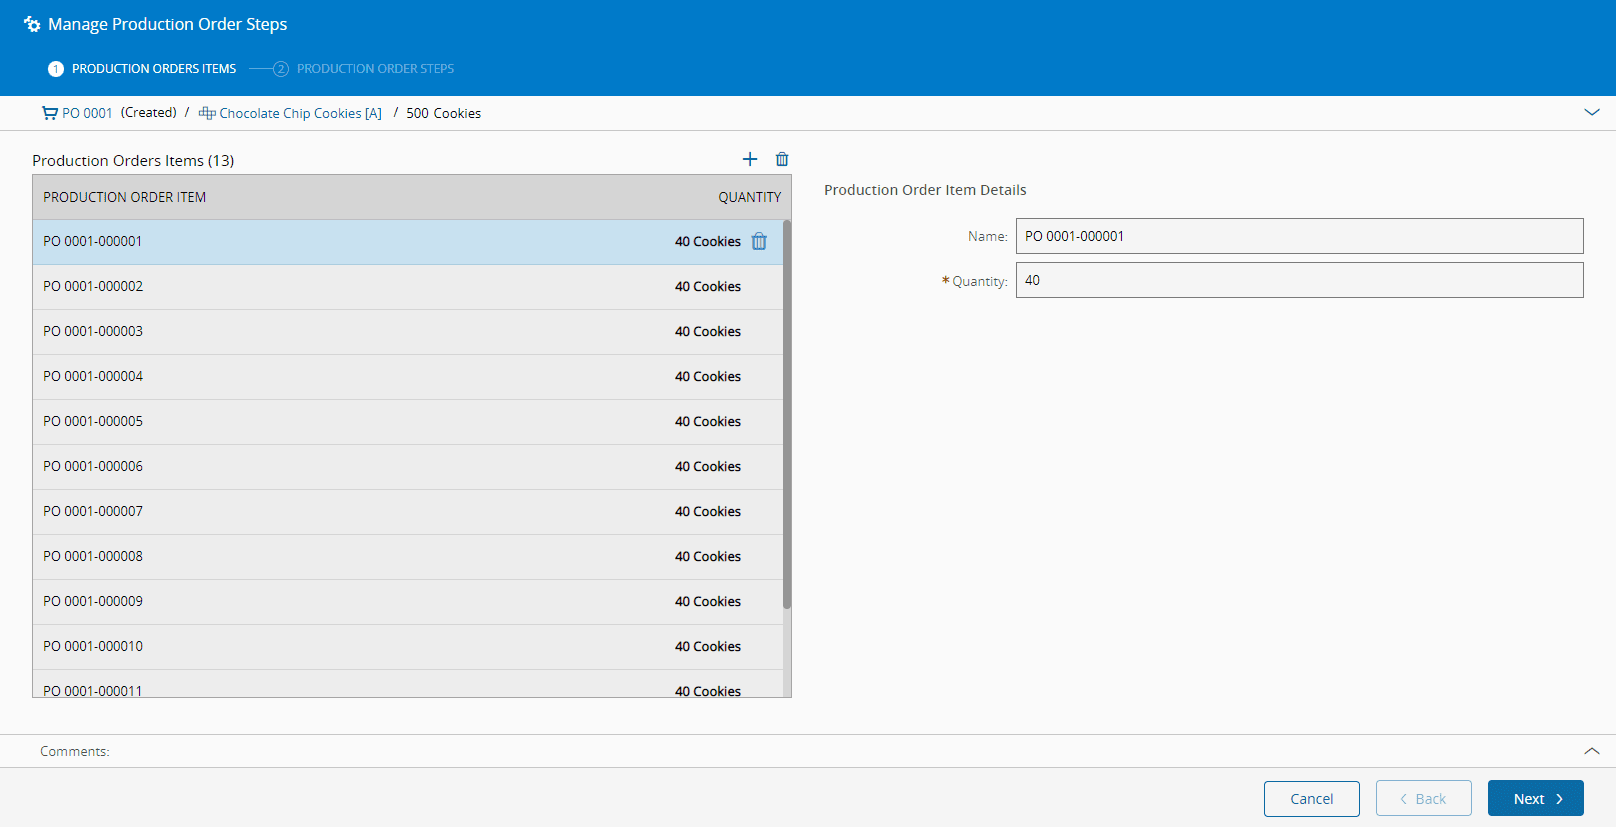Focus the Quantity input field
This screenshot has height=827, width=1616.
point(1299,280)
